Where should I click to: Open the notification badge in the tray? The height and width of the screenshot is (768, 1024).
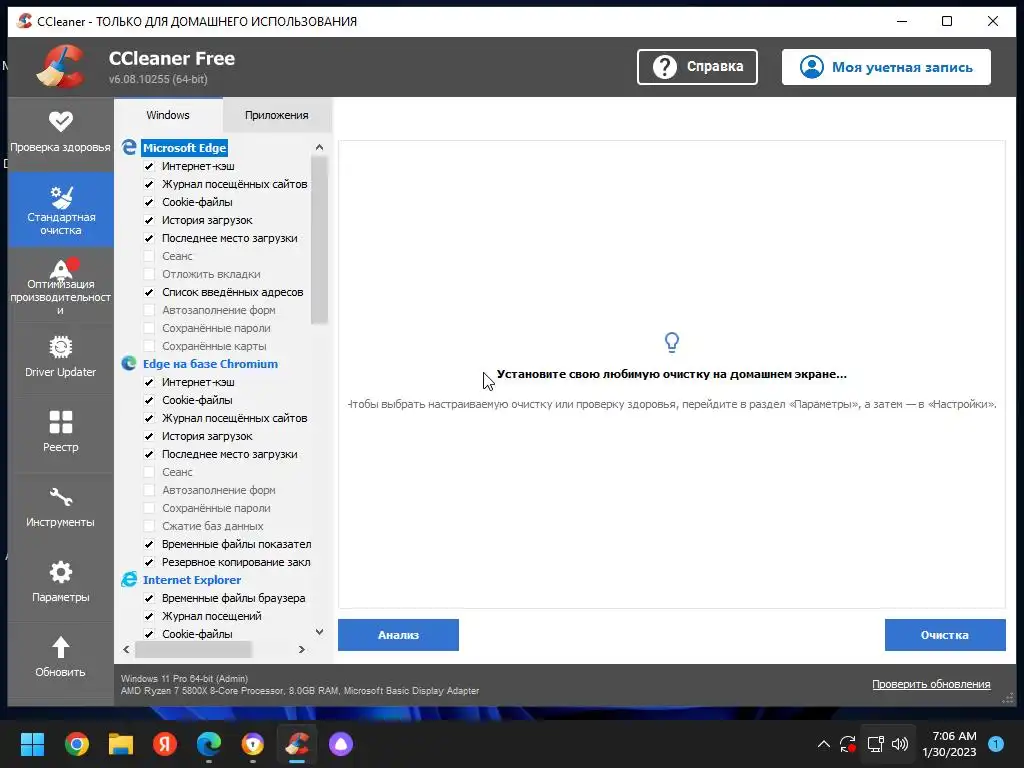996,744
